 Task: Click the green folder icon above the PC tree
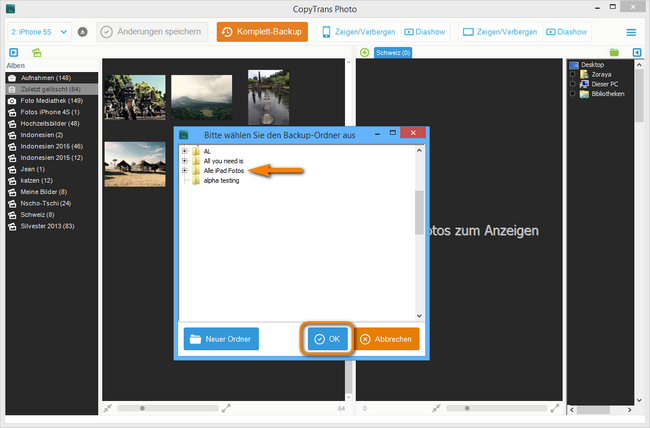[614, 52]
